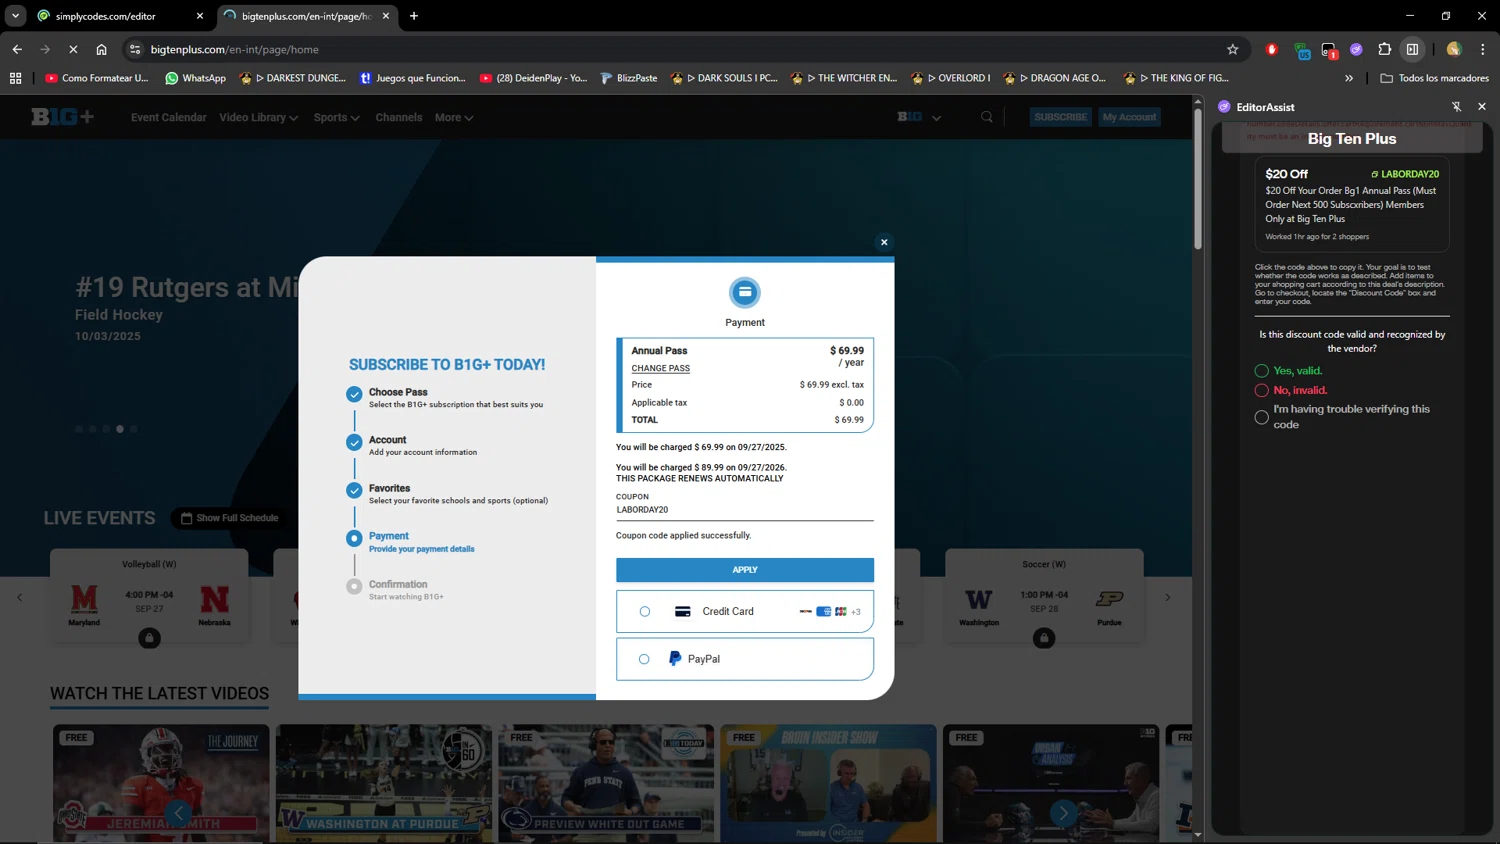
Task: Click the lock icon on Maryland vs Nebraska card
Action: [149, 638]
